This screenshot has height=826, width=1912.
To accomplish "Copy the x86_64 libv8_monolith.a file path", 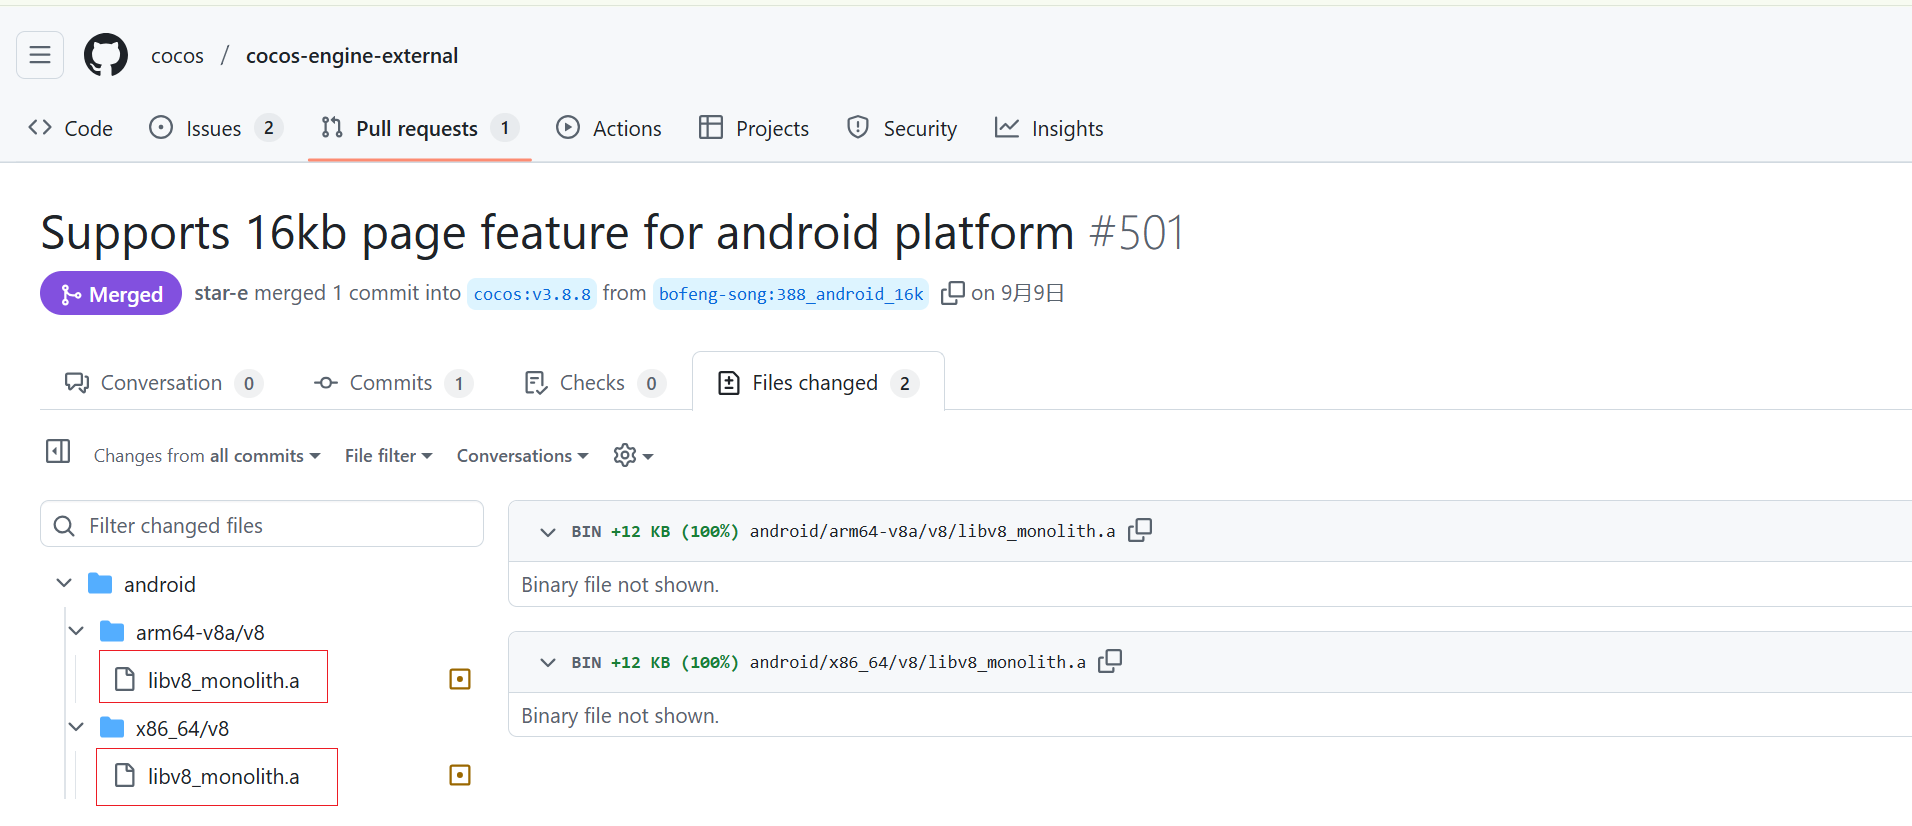I will pos(1110,661).
